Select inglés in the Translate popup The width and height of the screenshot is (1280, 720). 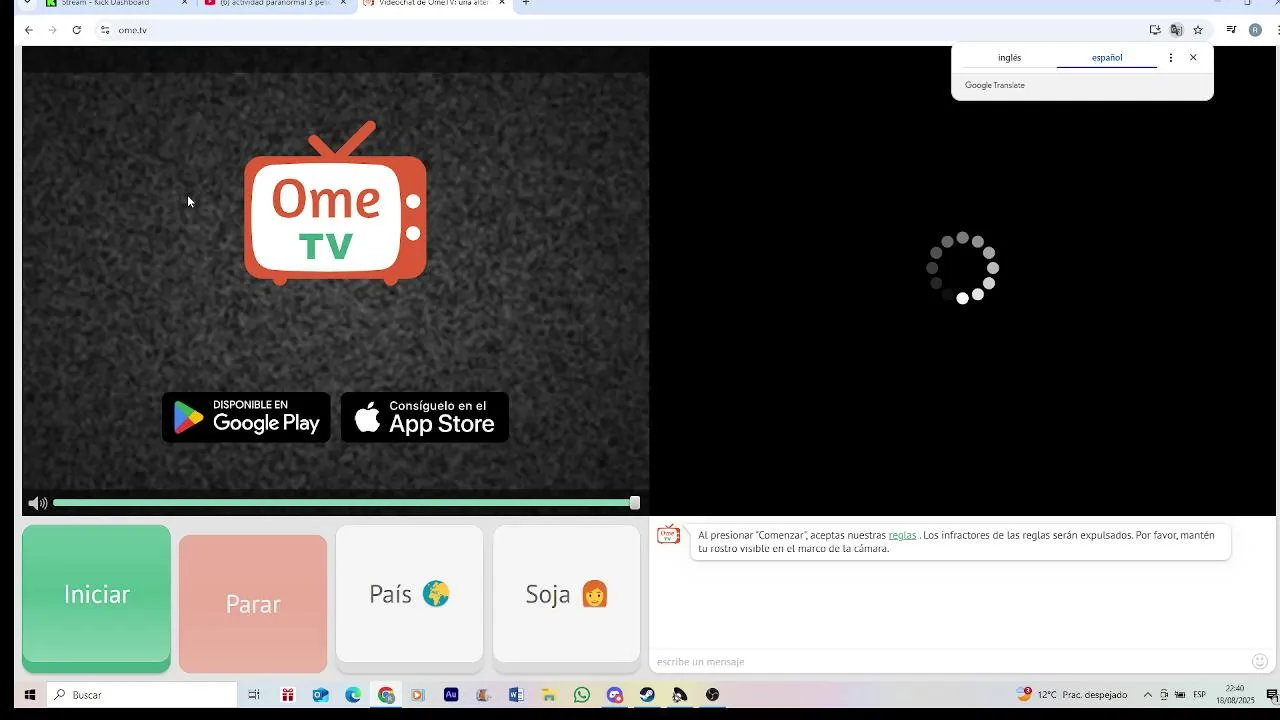tap(1009, 58)
